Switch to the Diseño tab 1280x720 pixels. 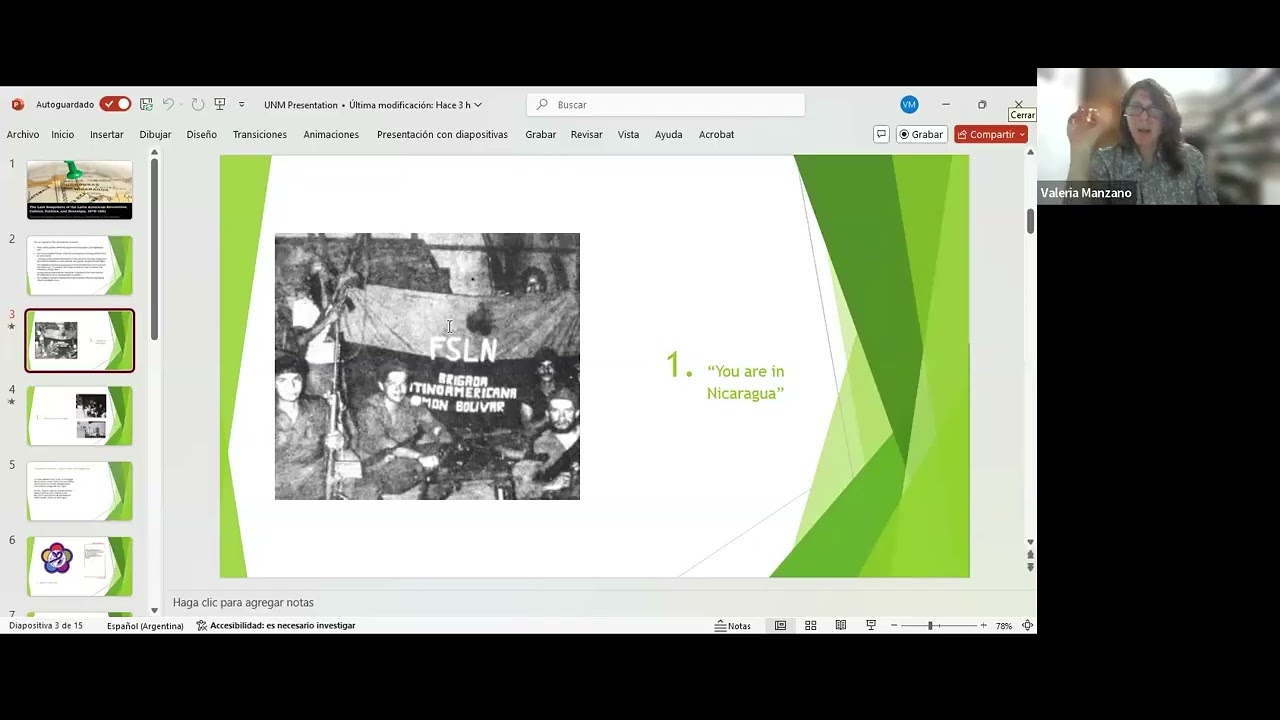pos(201,134)
